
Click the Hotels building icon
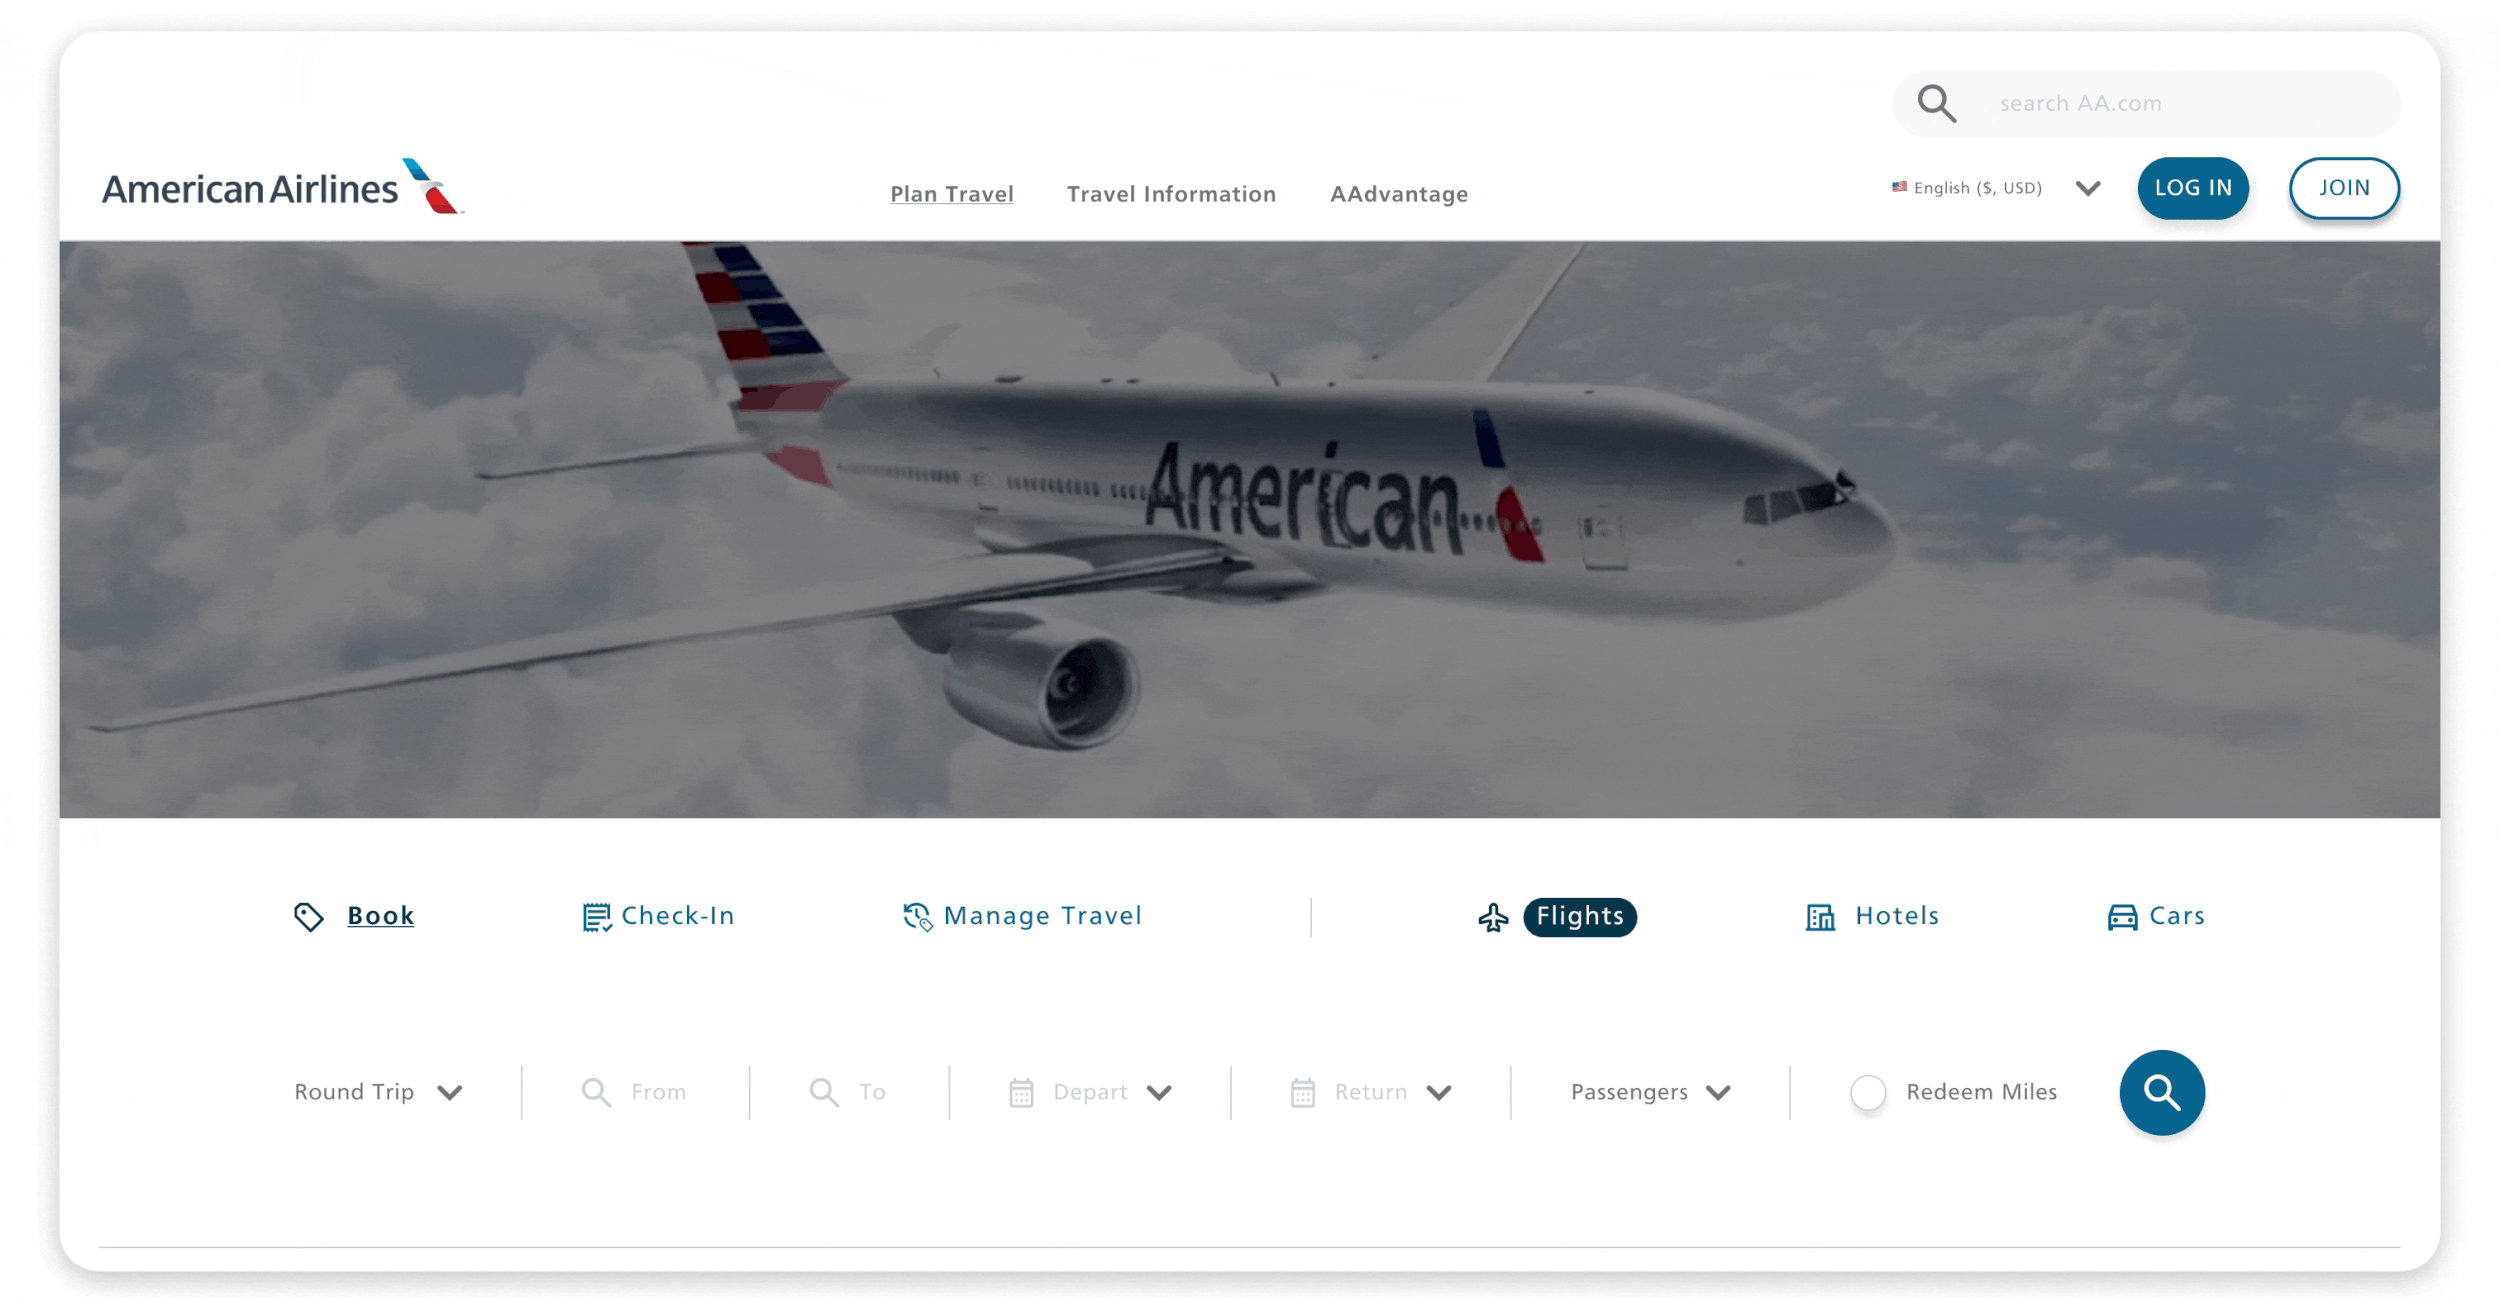[1820, 917]
